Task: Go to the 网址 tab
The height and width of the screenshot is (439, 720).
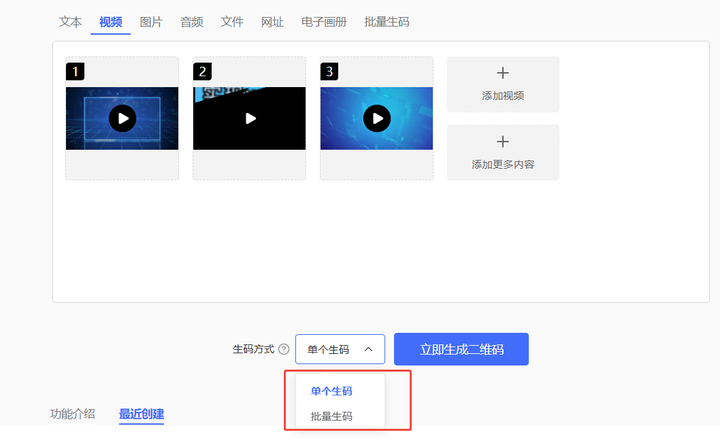Action: (x=272, y=21)
